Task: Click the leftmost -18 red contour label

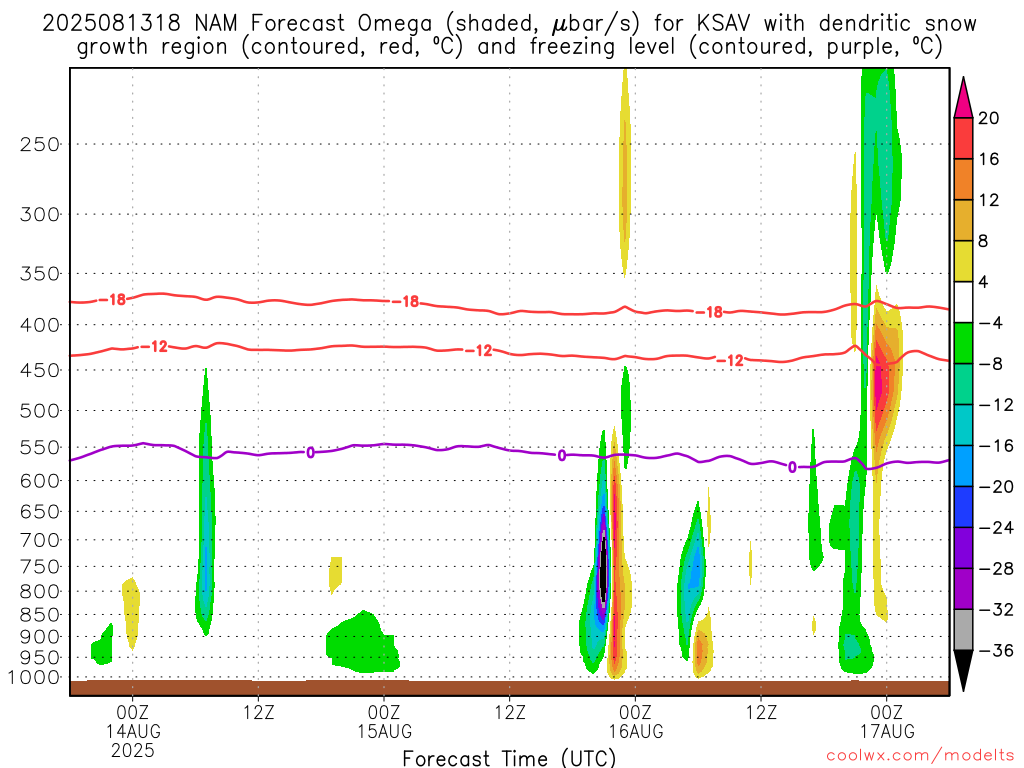Action: 112,300
